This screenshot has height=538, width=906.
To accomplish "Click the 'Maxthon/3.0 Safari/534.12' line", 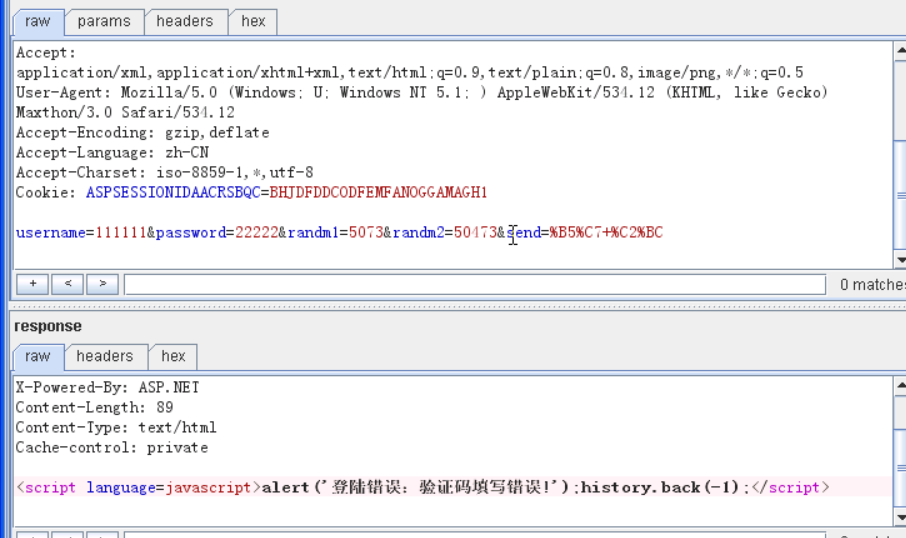I will coord(125,113).
